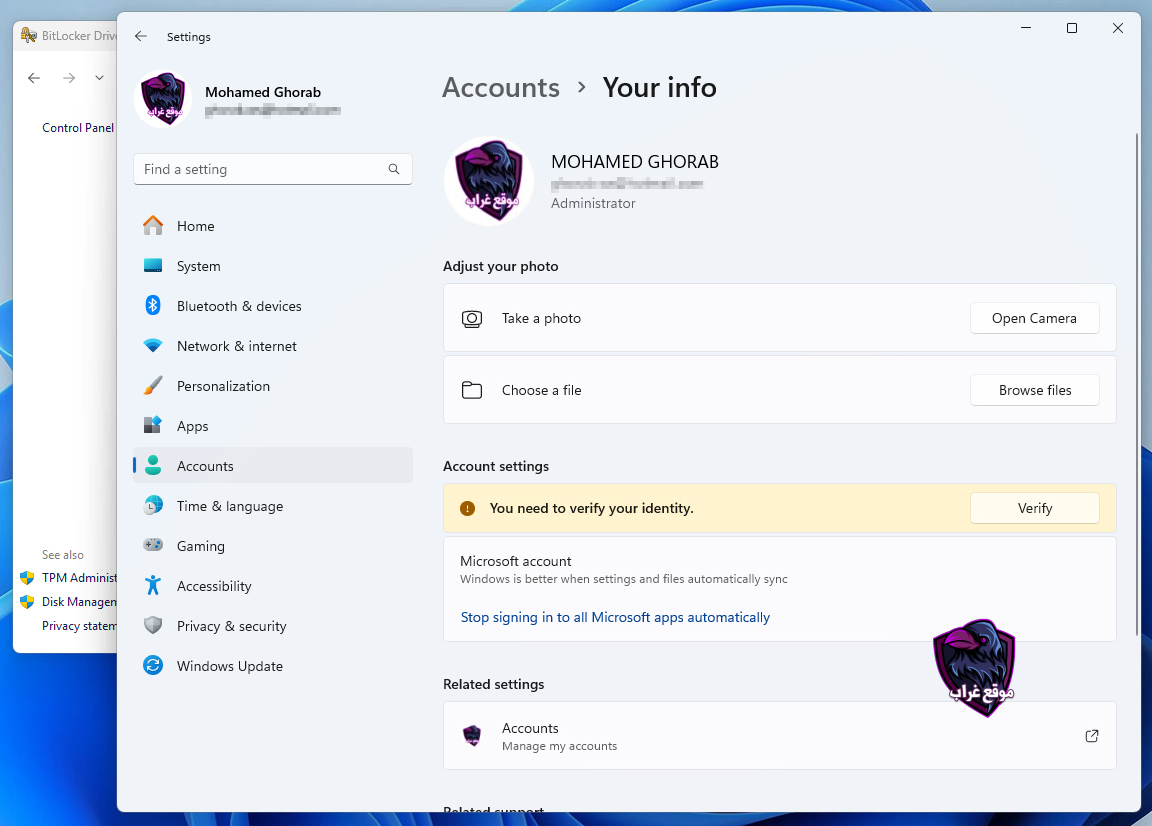Click the camera icon beside Take a photo
The image size is (1152, 826).
point(472,319)
